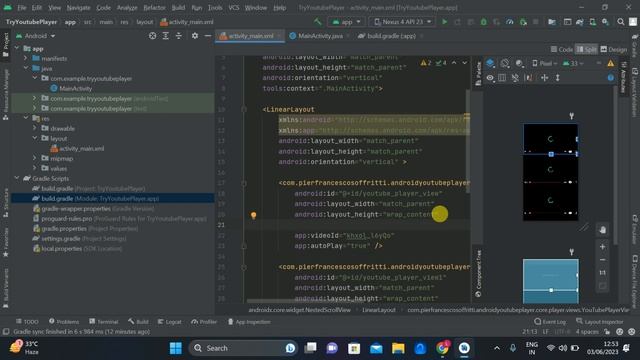Click the night mode theme icon in preview
Image resolution: width=640 pixels, height=360 pixels.
click(x=519, y=63)
